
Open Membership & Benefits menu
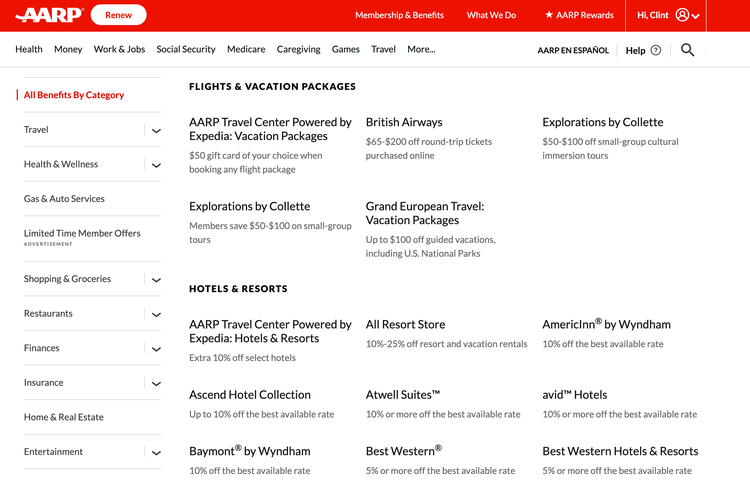[399, 15]
